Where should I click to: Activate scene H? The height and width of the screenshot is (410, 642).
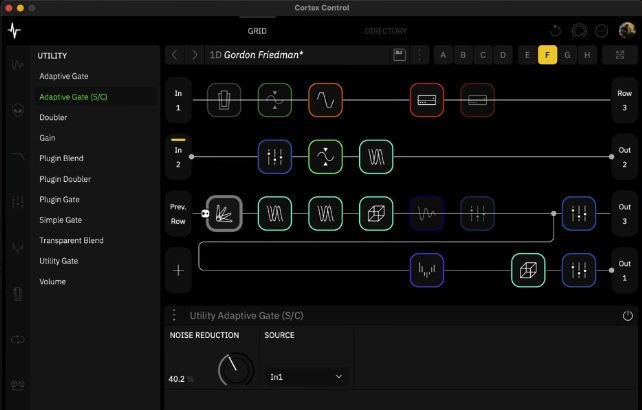(587, 55)
